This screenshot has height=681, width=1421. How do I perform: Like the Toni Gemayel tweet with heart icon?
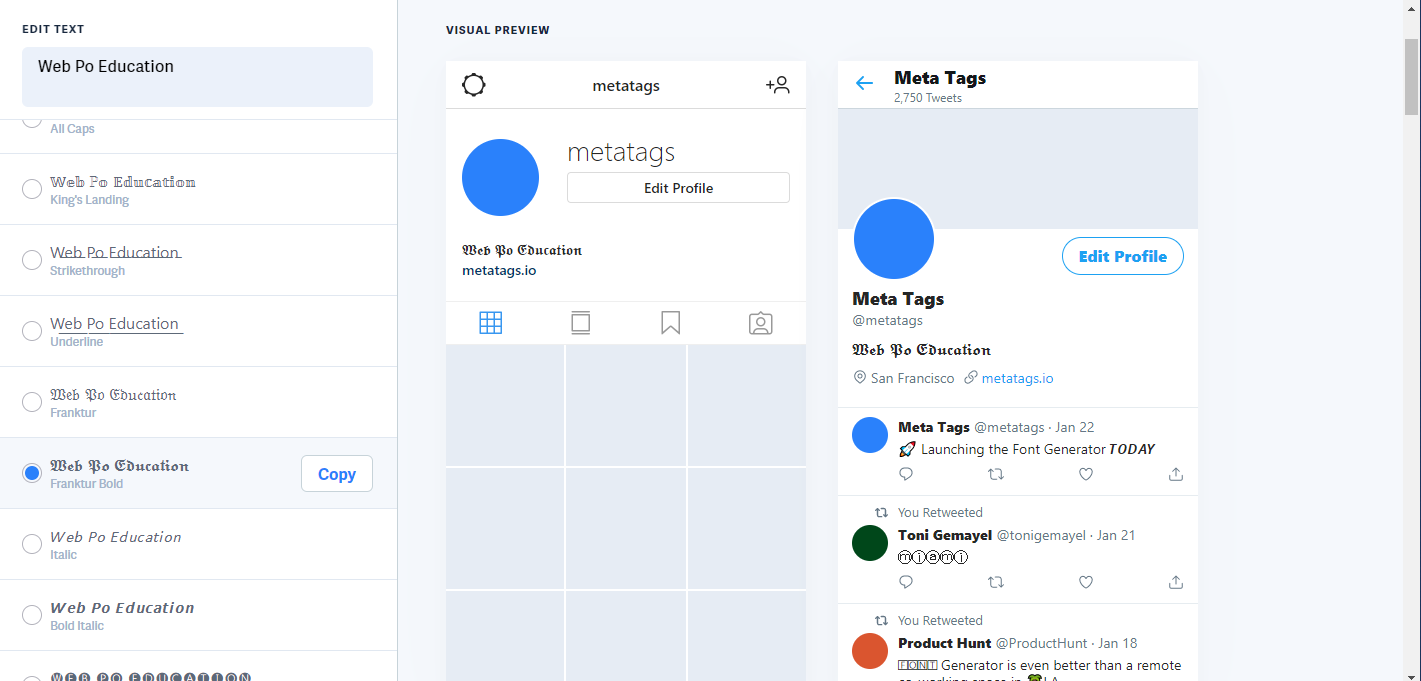[x=1085, y=582]
